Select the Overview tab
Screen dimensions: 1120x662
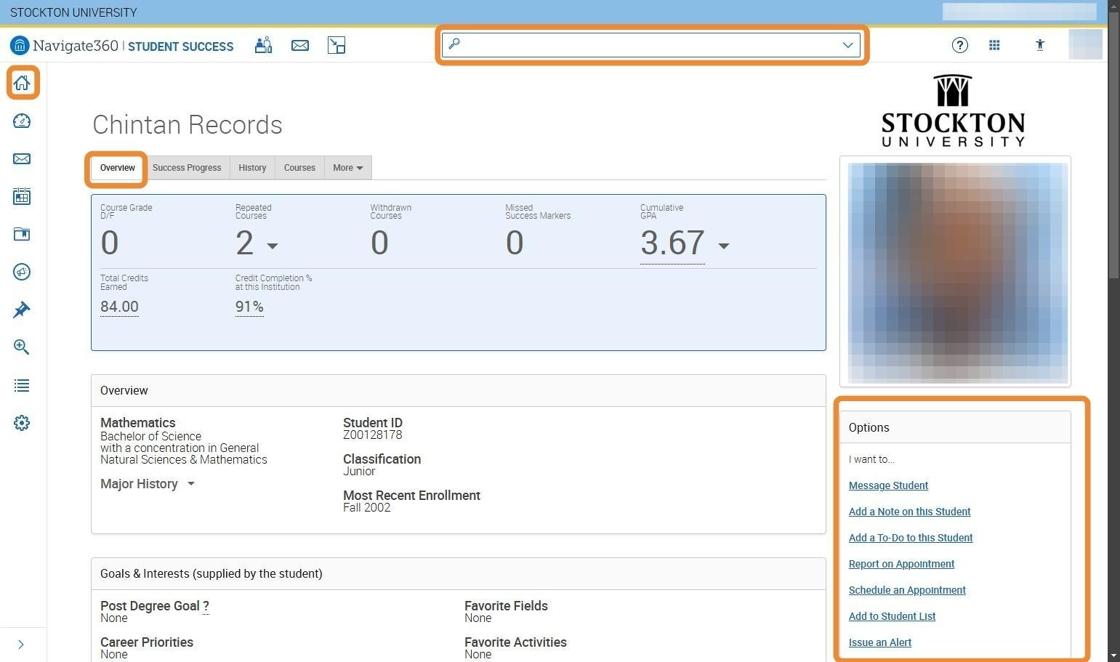coord(117,168)
